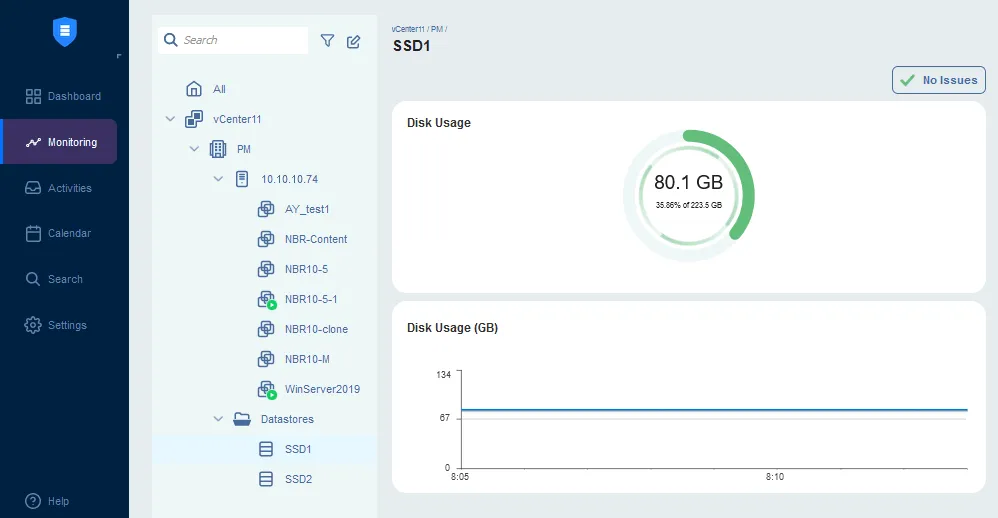
Task: Click the No Issues status button
Action: [x=939, y=80]
